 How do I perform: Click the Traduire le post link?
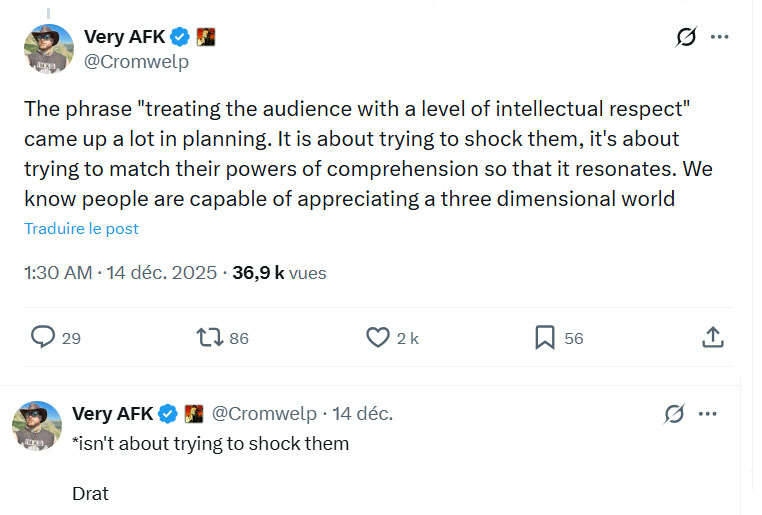point(82,229)
